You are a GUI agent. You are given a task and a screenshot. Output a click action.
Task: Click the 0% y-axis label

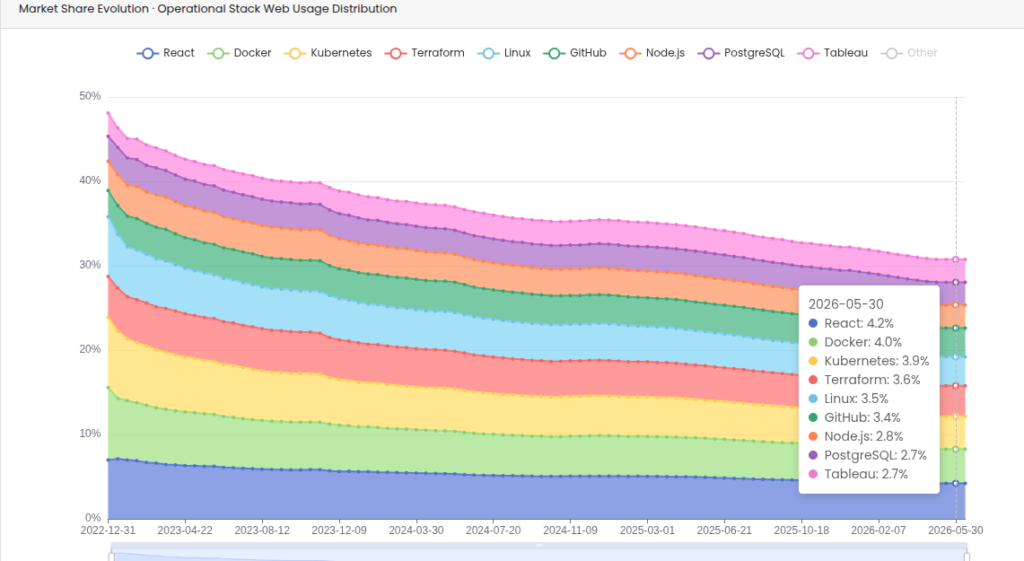[x=93, y=517]
